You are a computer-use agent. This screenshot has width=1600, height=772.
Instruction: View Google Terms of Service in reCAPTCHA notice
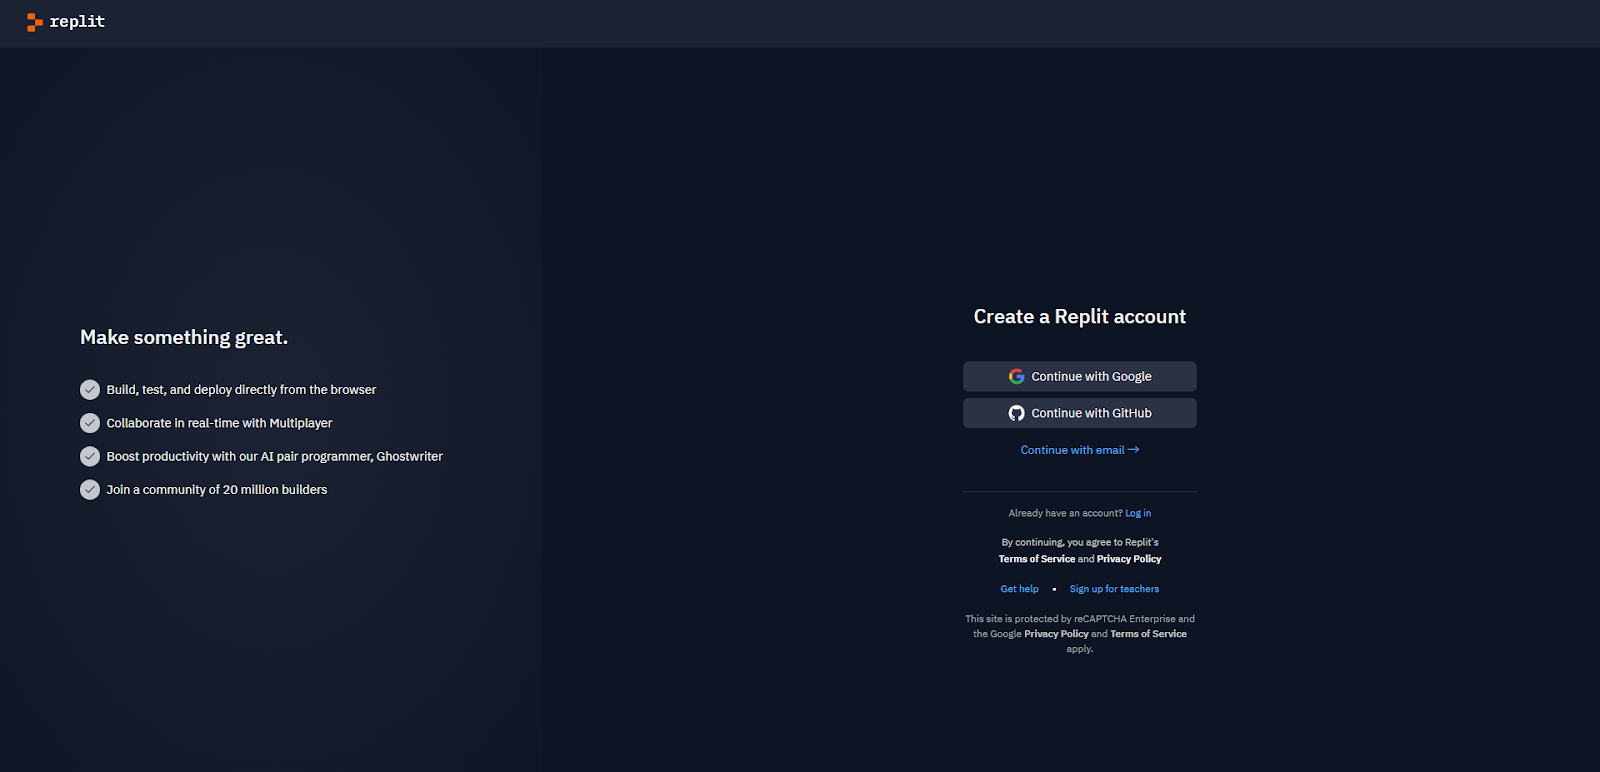[x=1148, y=634]
